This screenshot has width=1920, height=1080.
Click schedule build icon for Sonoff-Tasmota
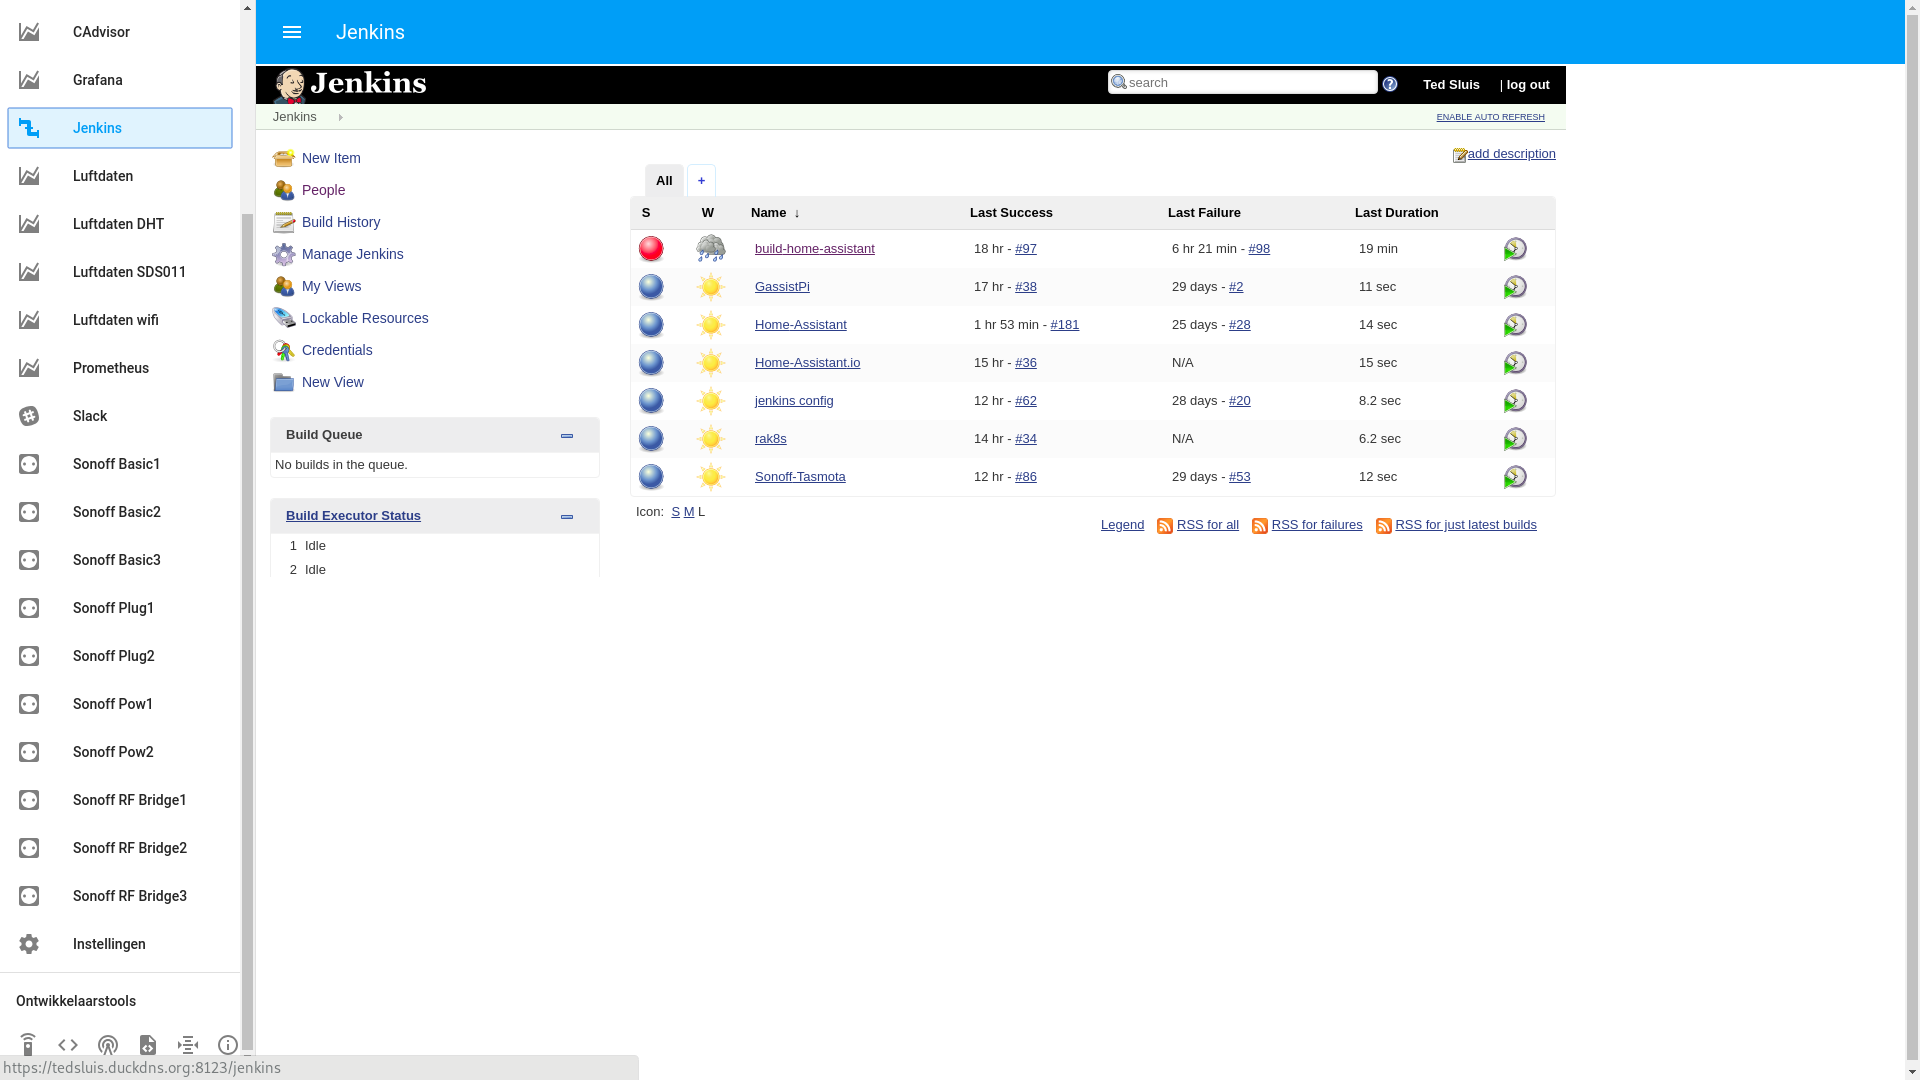[1515, 477]
